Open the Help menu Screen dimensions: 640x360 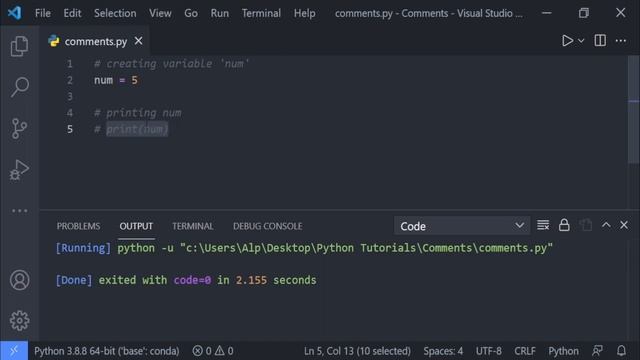(x=304, y=13)
